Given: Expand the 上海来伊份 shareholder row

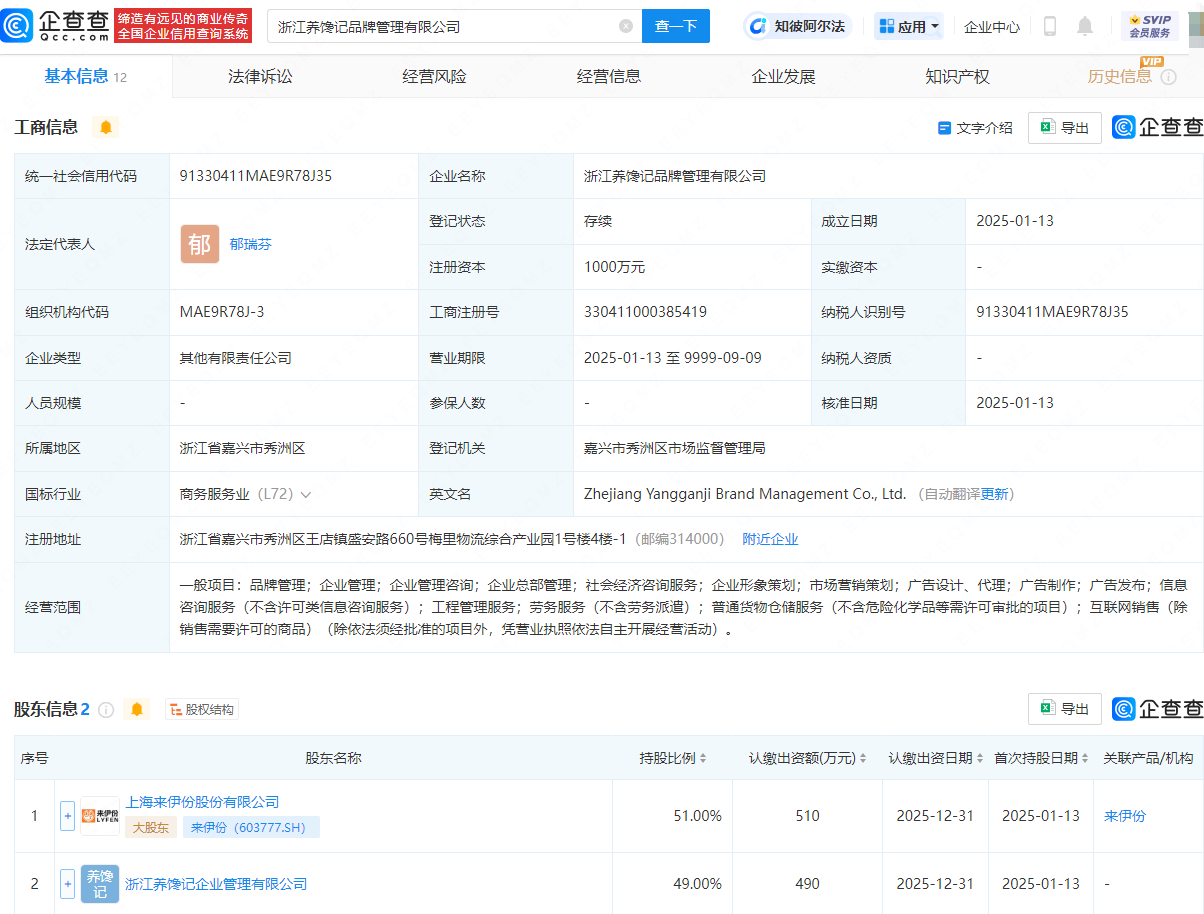Looking at the screenshot, I should (68, 816).
